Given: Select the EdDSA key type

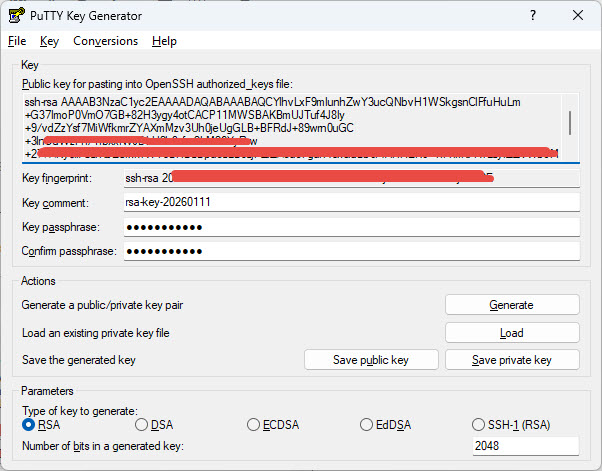Looking at the screenshot, I should tap(367, 425).
